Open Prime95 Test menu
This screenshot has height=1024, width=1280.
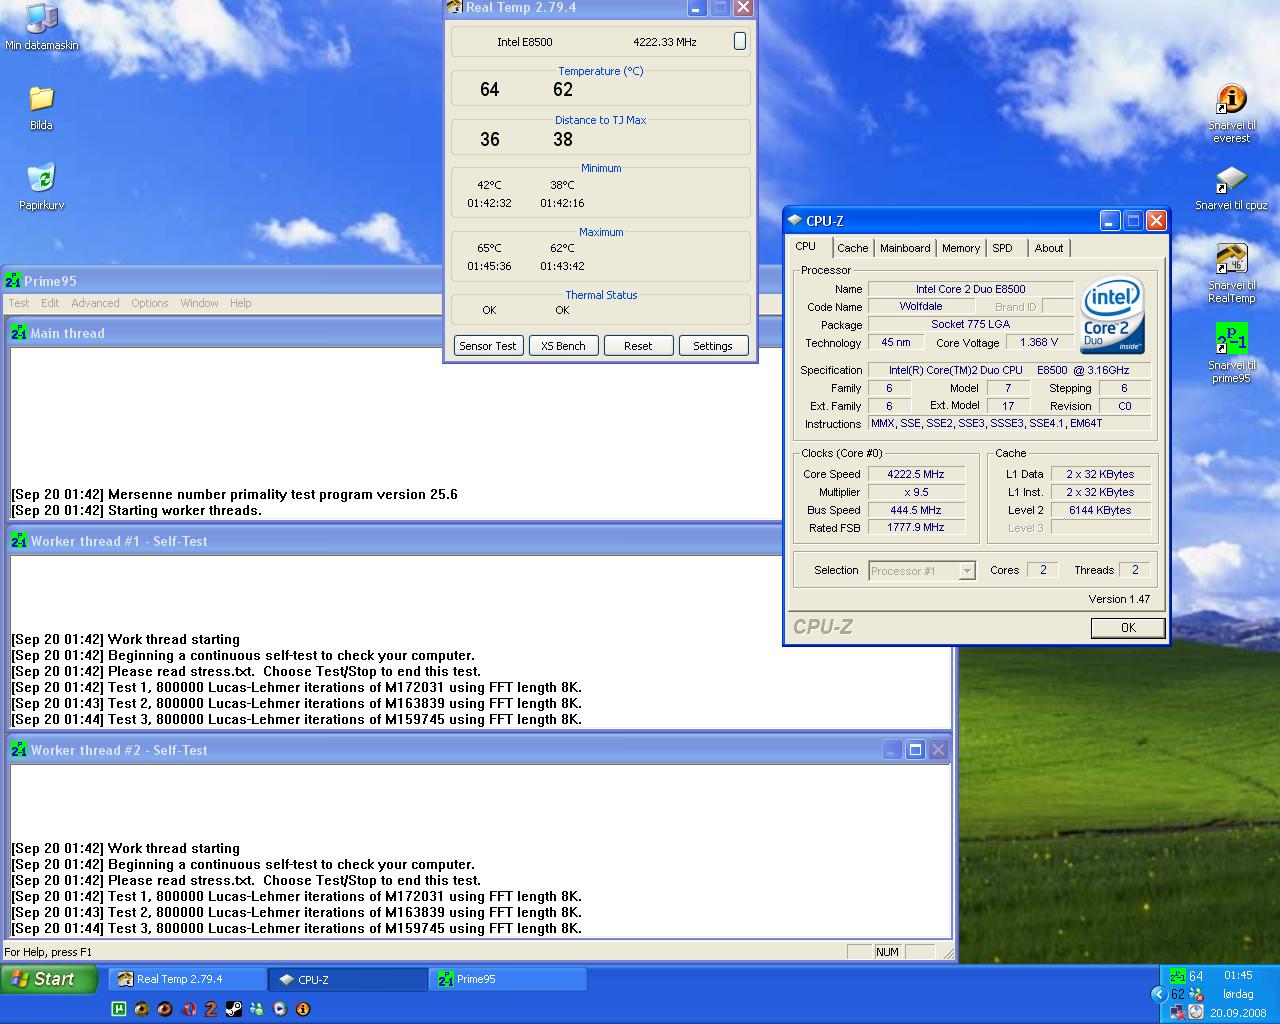click(x=19, y=303)
